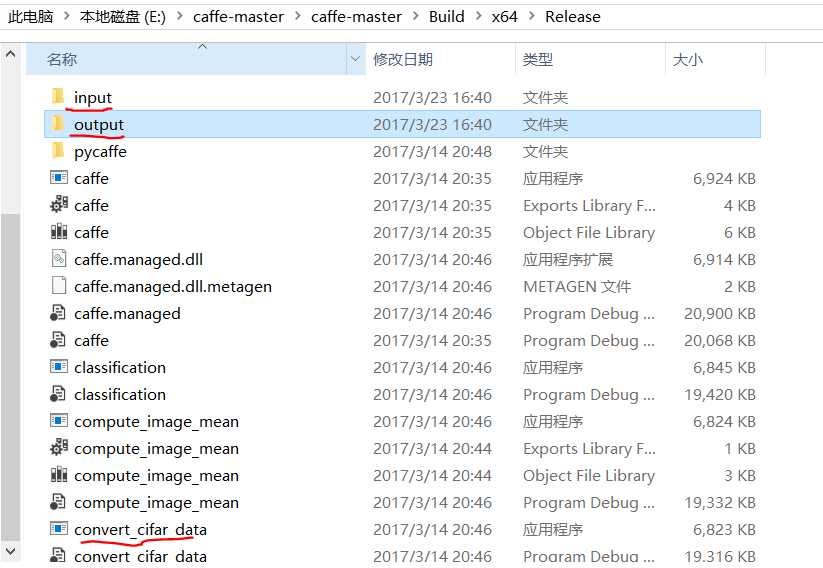Screen dimensions: 823x568
Task: Click the classification Program Debug icon
Action: tap(58, 394)
